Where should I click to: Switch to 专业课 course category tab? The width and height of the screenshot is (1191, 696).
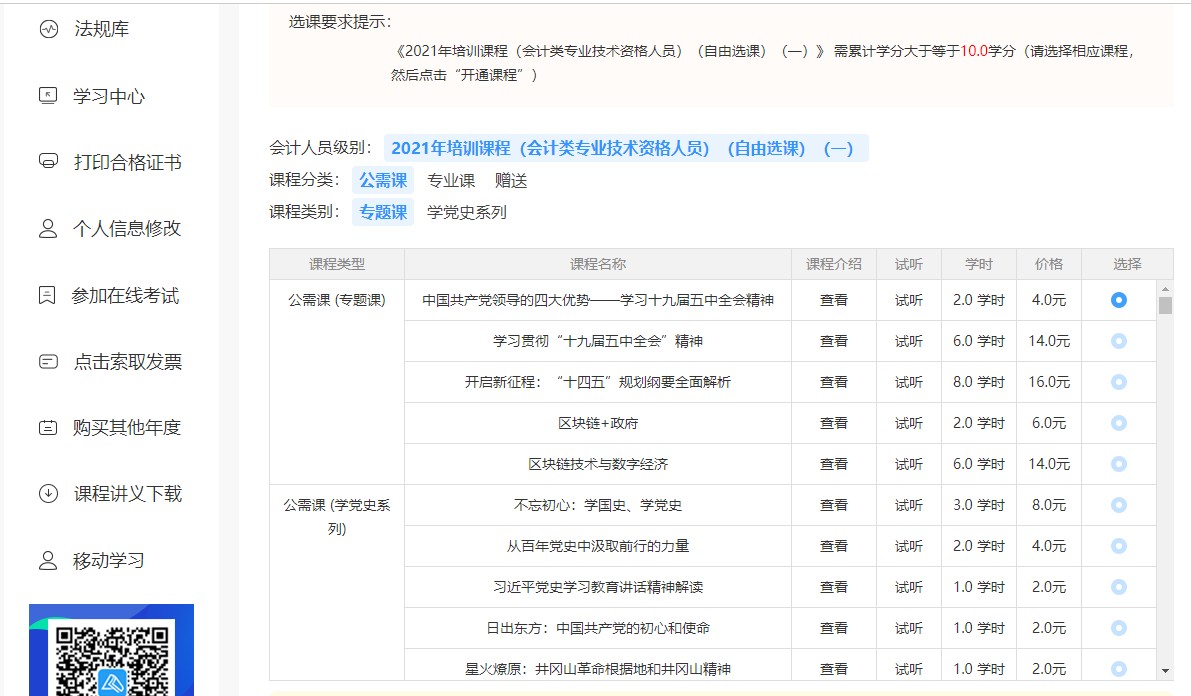[451, 181]
